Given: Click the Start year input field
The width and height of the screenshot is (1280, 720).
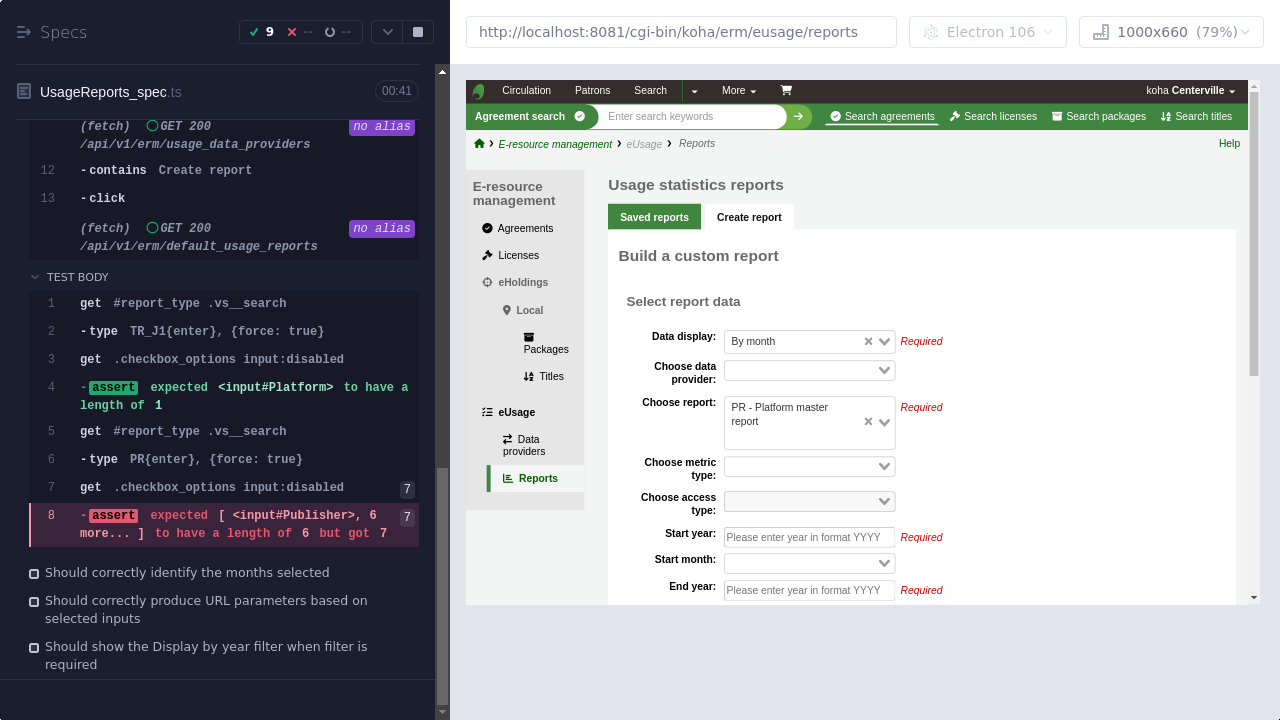Looking at the screenshot, I should [x=808, y=537].
